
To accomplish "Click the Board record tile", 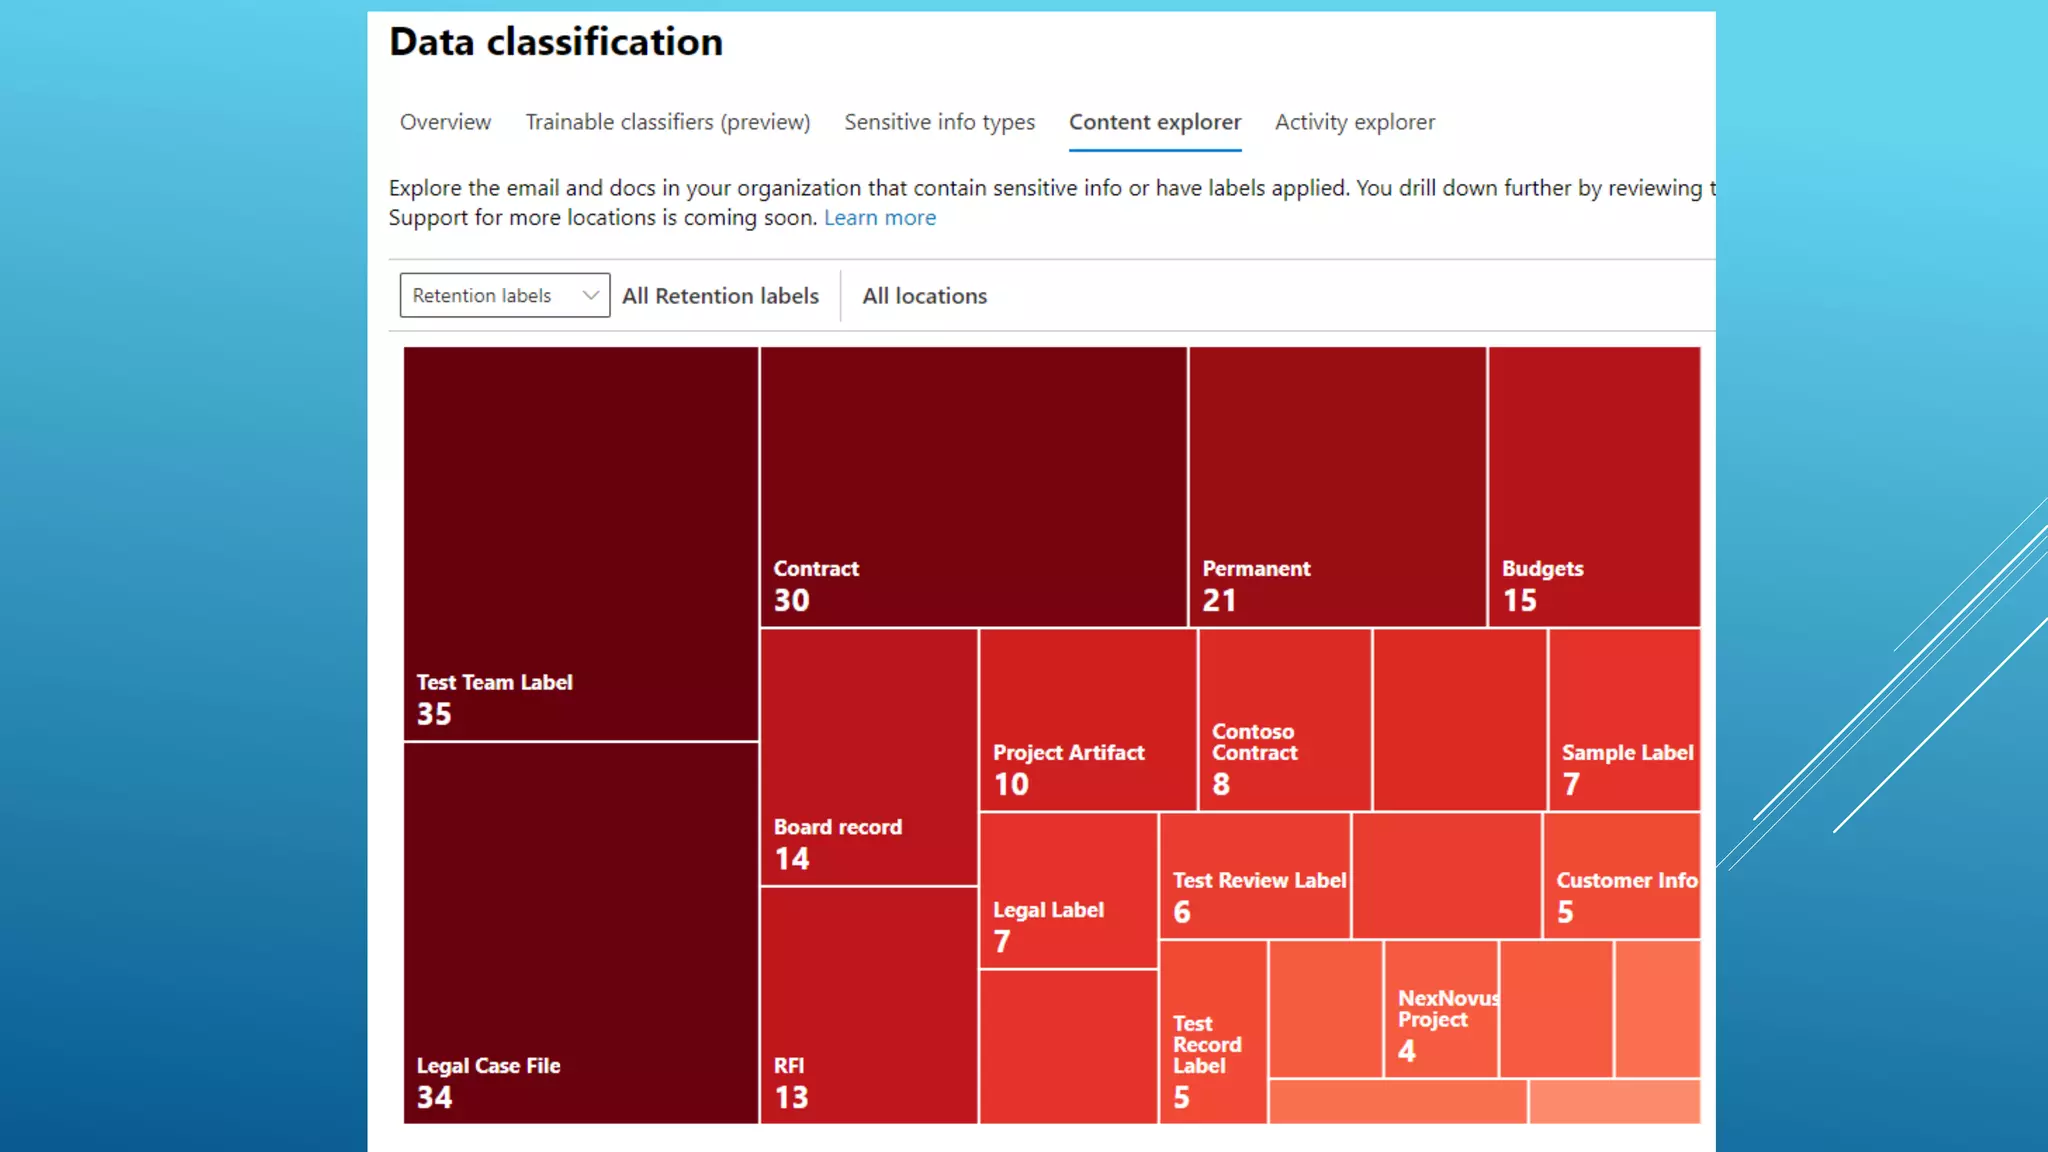I will click(x=868, y=757).
